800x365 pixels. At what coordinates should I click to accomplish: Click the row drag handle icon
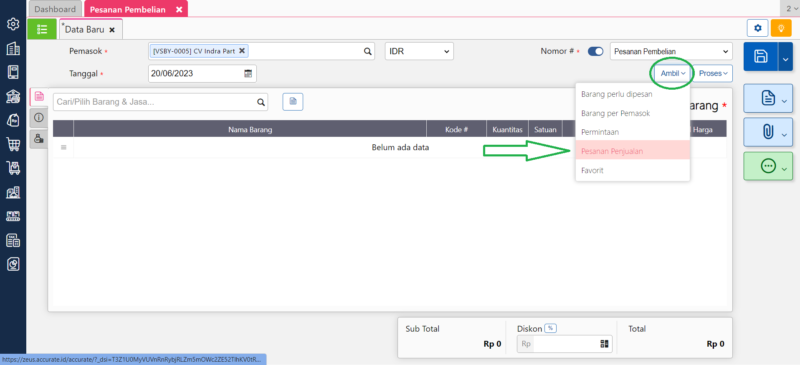64,148
